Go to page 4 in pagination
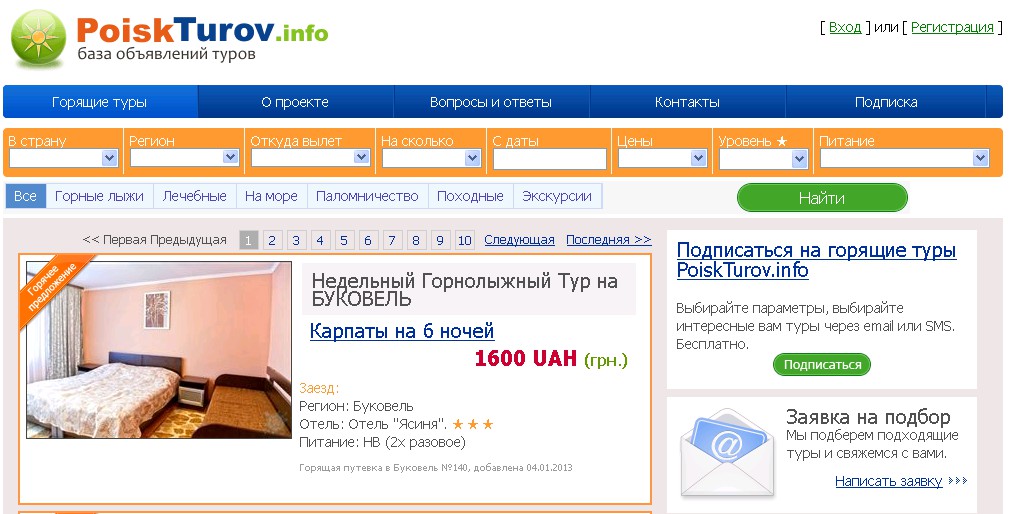1009x514 pixels. (320, 241)
